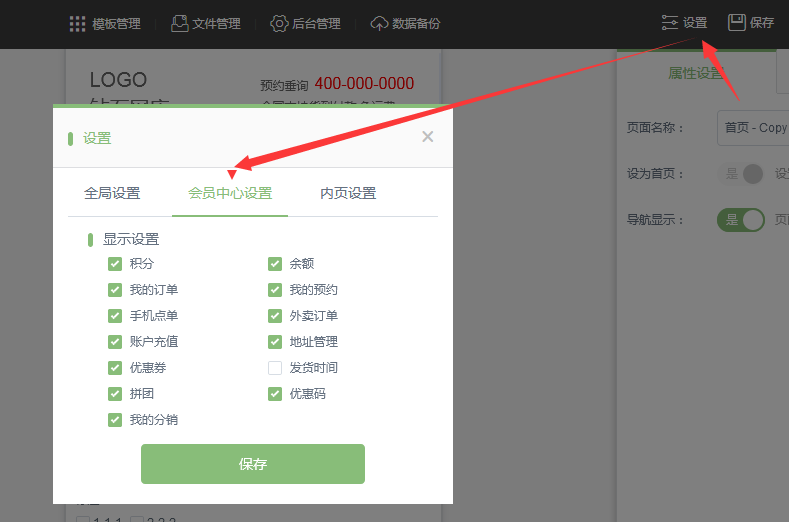This screenshot has height=522, width=789.
Task: Enable the 发货时间 checkbox
Action: click(275, 368)
